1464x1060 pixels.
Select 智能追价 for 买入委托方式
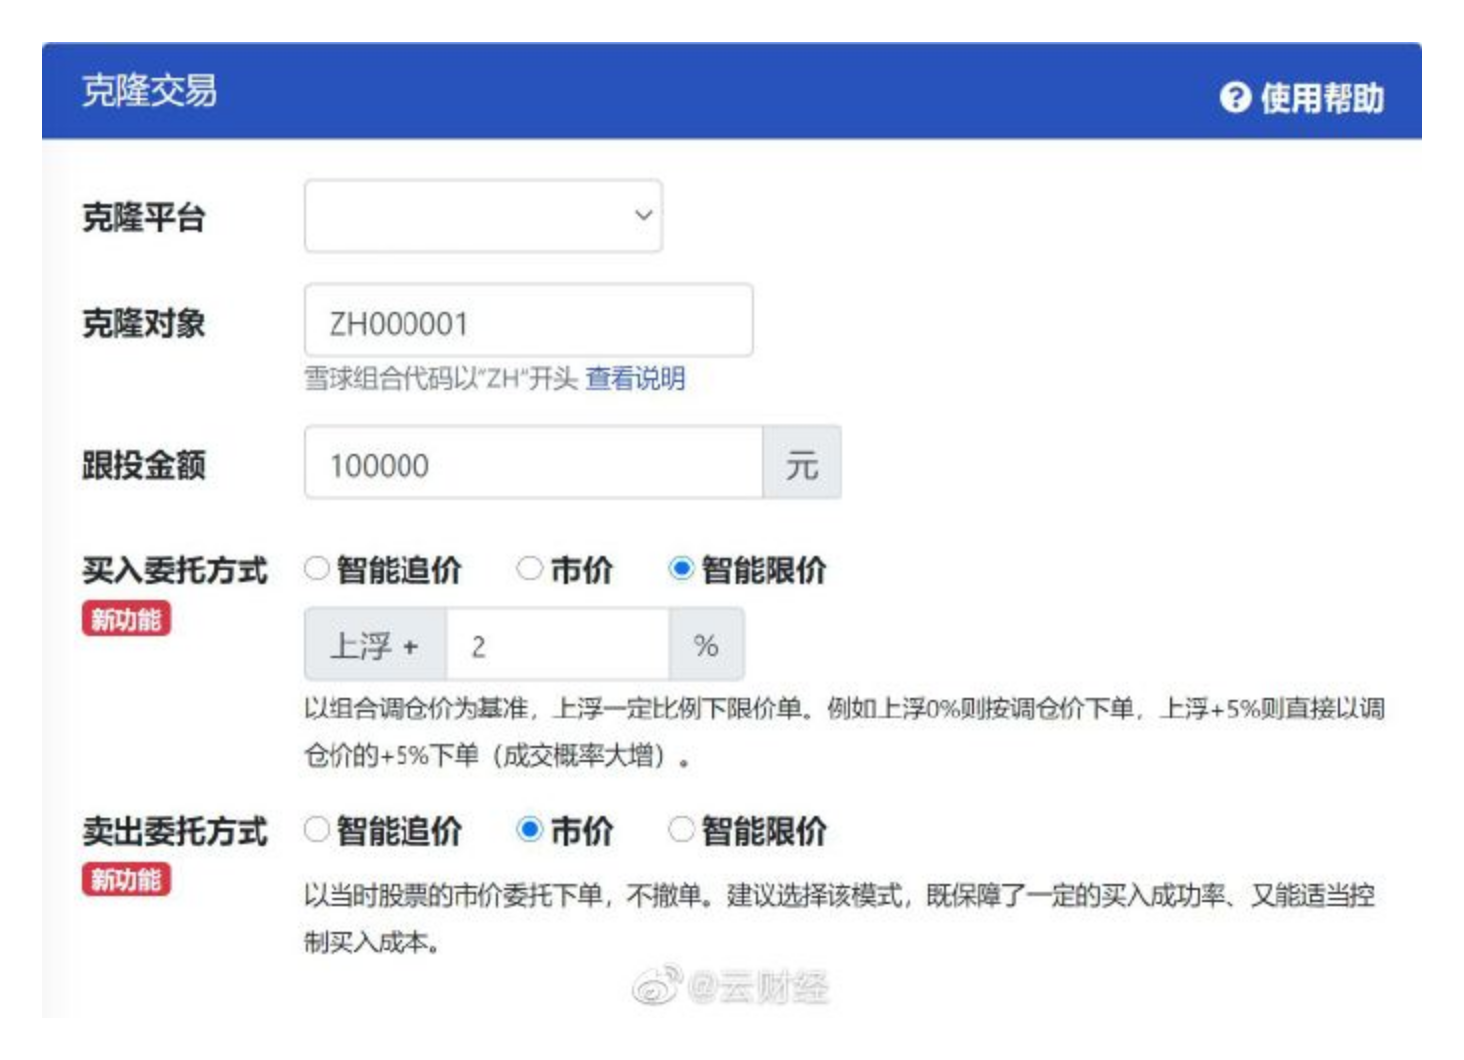click(x=317, y=569)
